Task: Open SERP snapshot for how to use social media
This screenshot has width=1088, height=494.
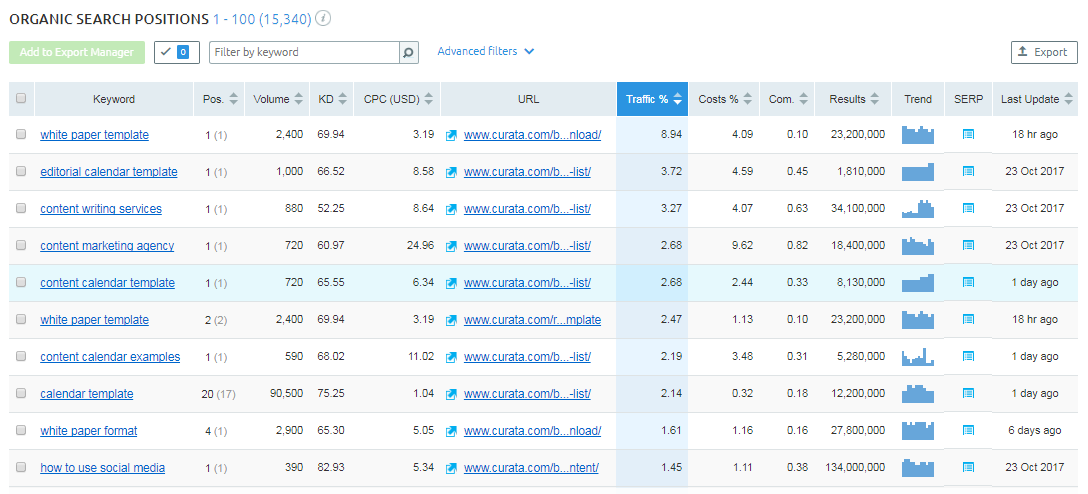Action: tap(968, 468)
